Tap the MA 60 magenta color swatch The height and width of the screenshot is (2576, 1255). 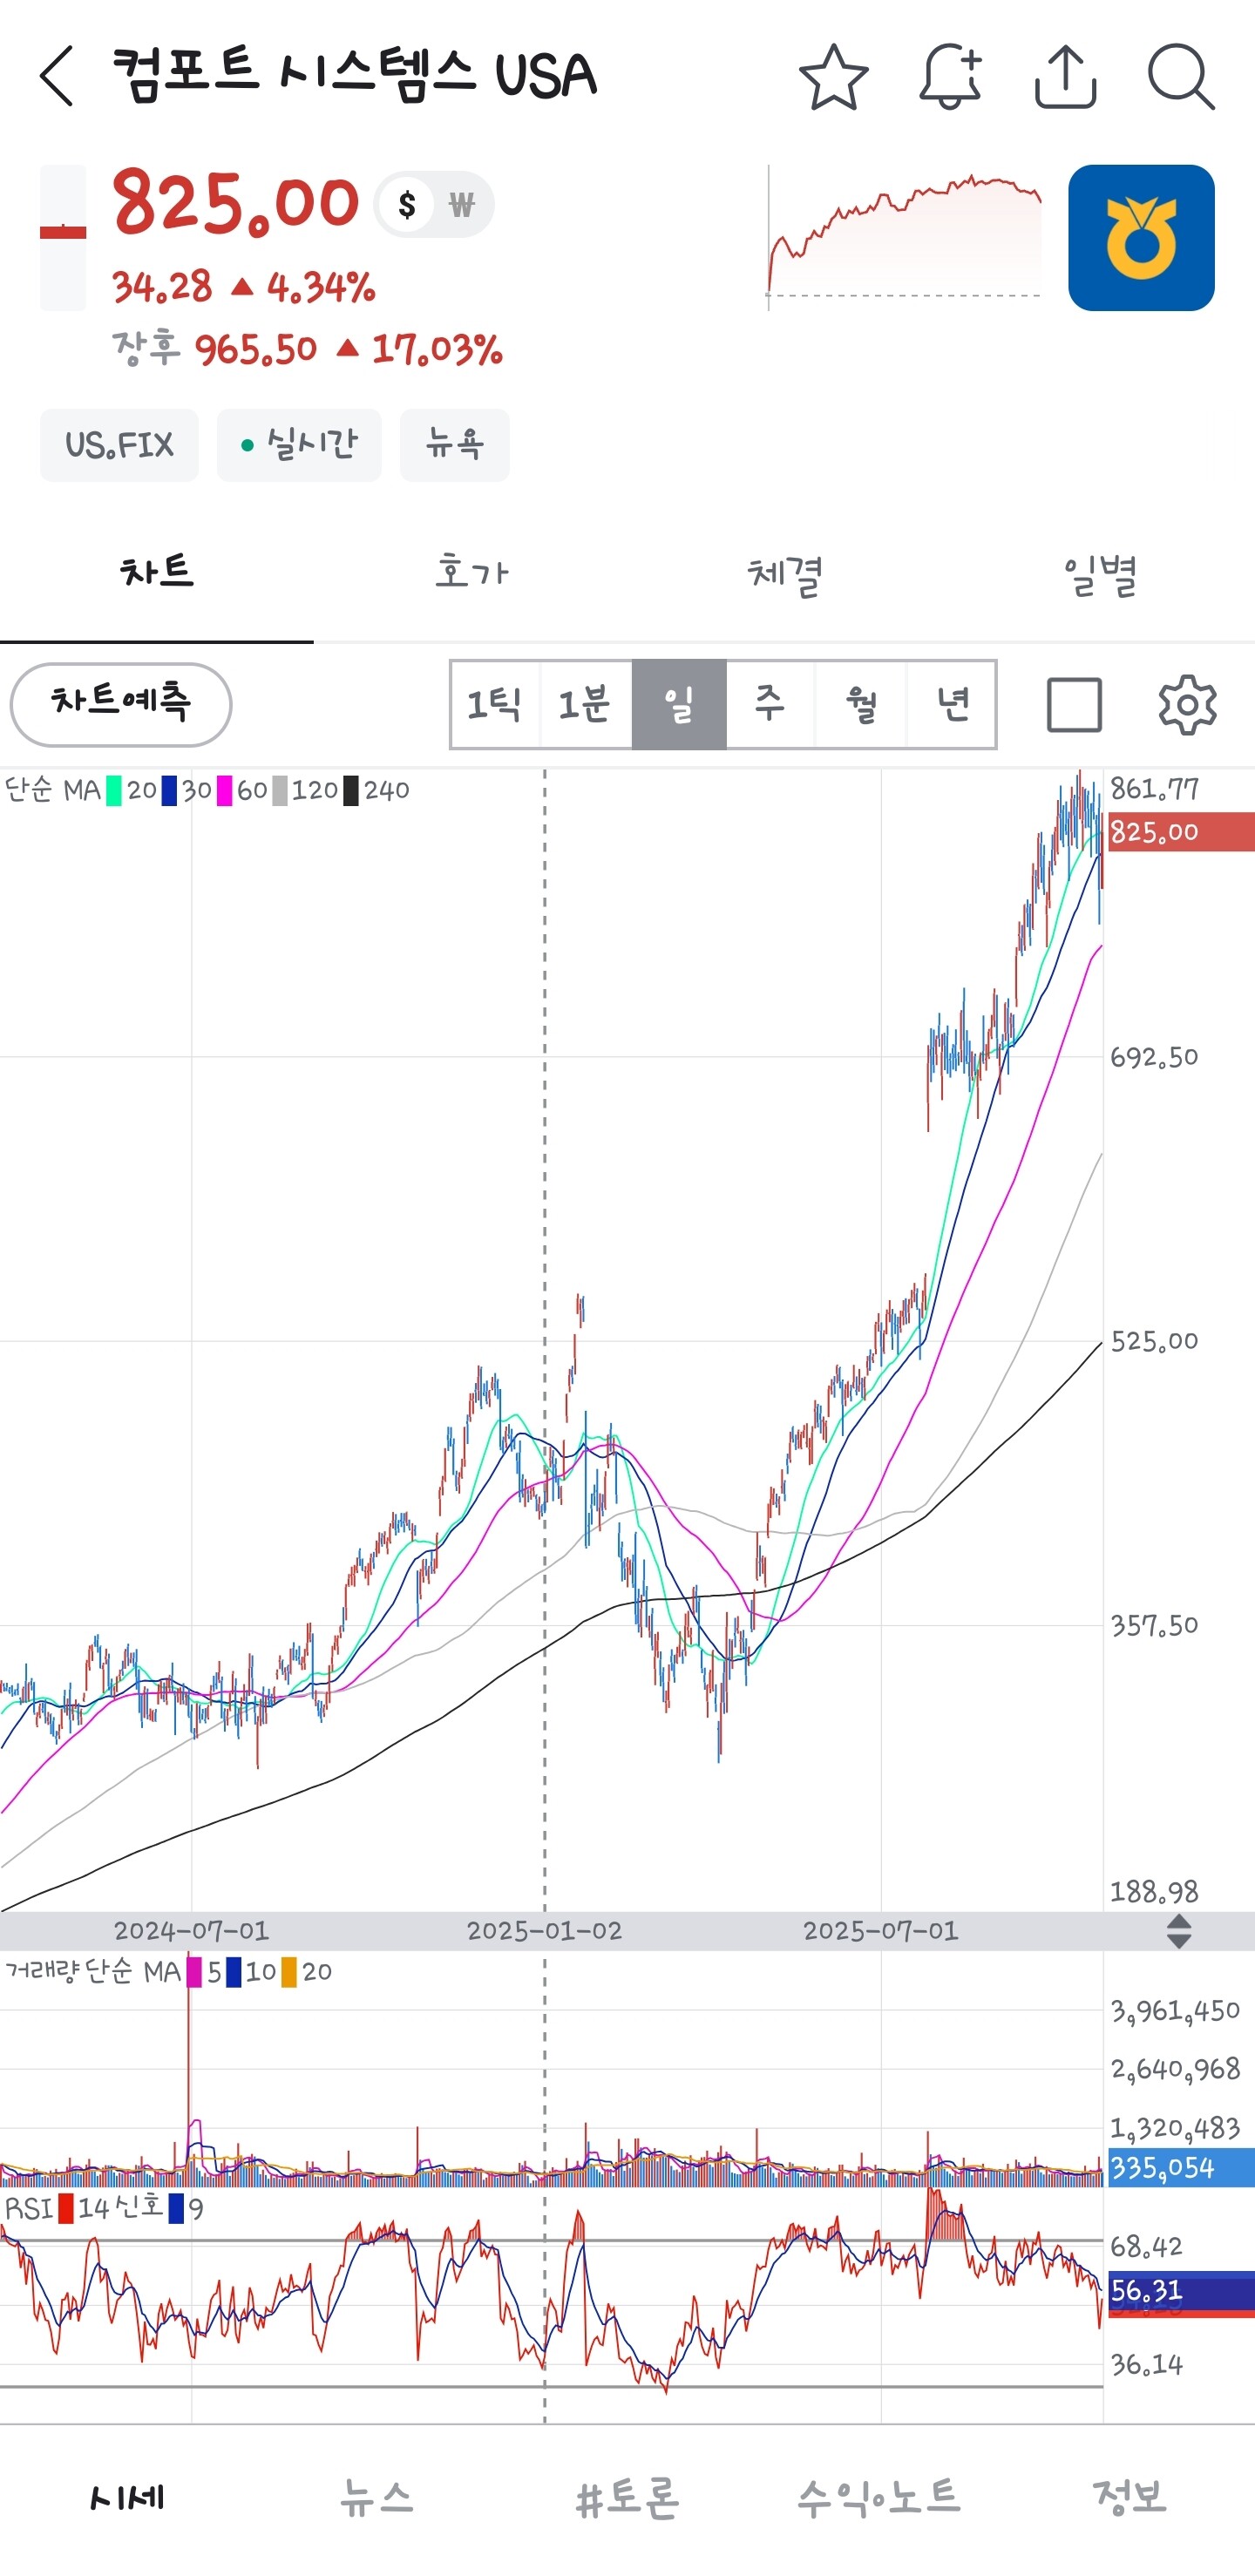(x=224, y=791)
